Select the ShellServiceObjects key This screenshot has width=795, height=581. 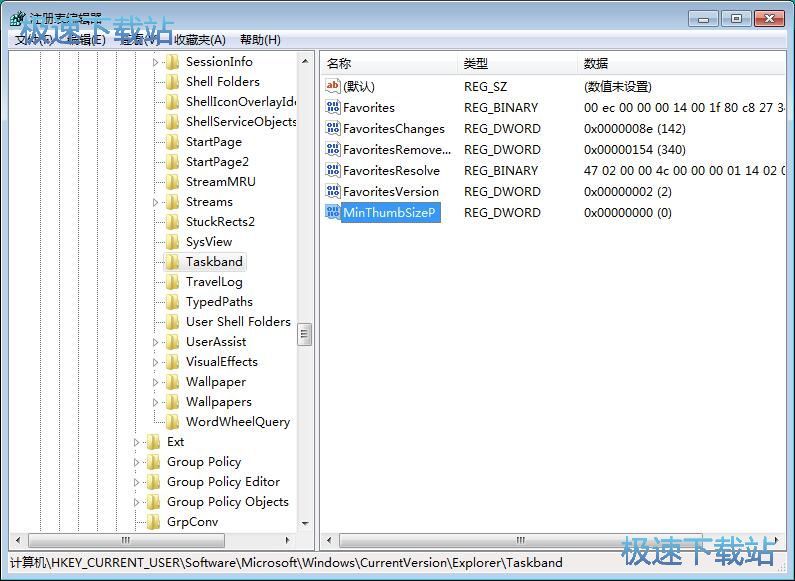pos(241,122)
